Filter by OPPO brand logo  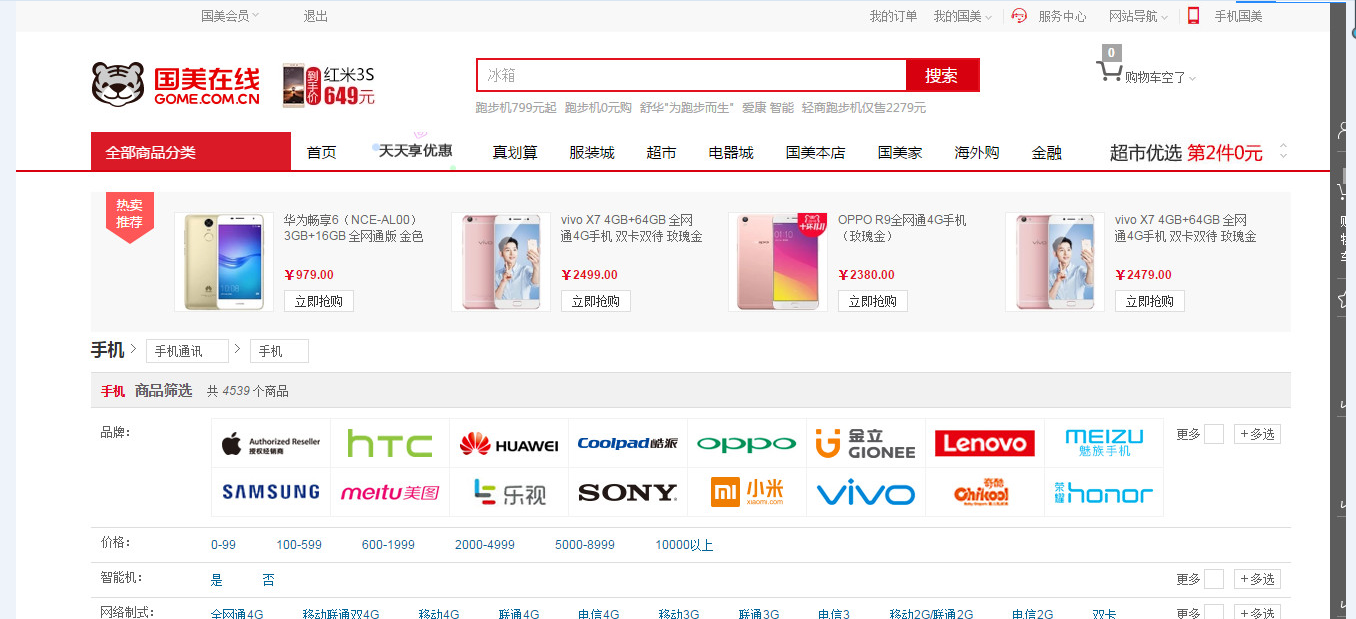747,443
